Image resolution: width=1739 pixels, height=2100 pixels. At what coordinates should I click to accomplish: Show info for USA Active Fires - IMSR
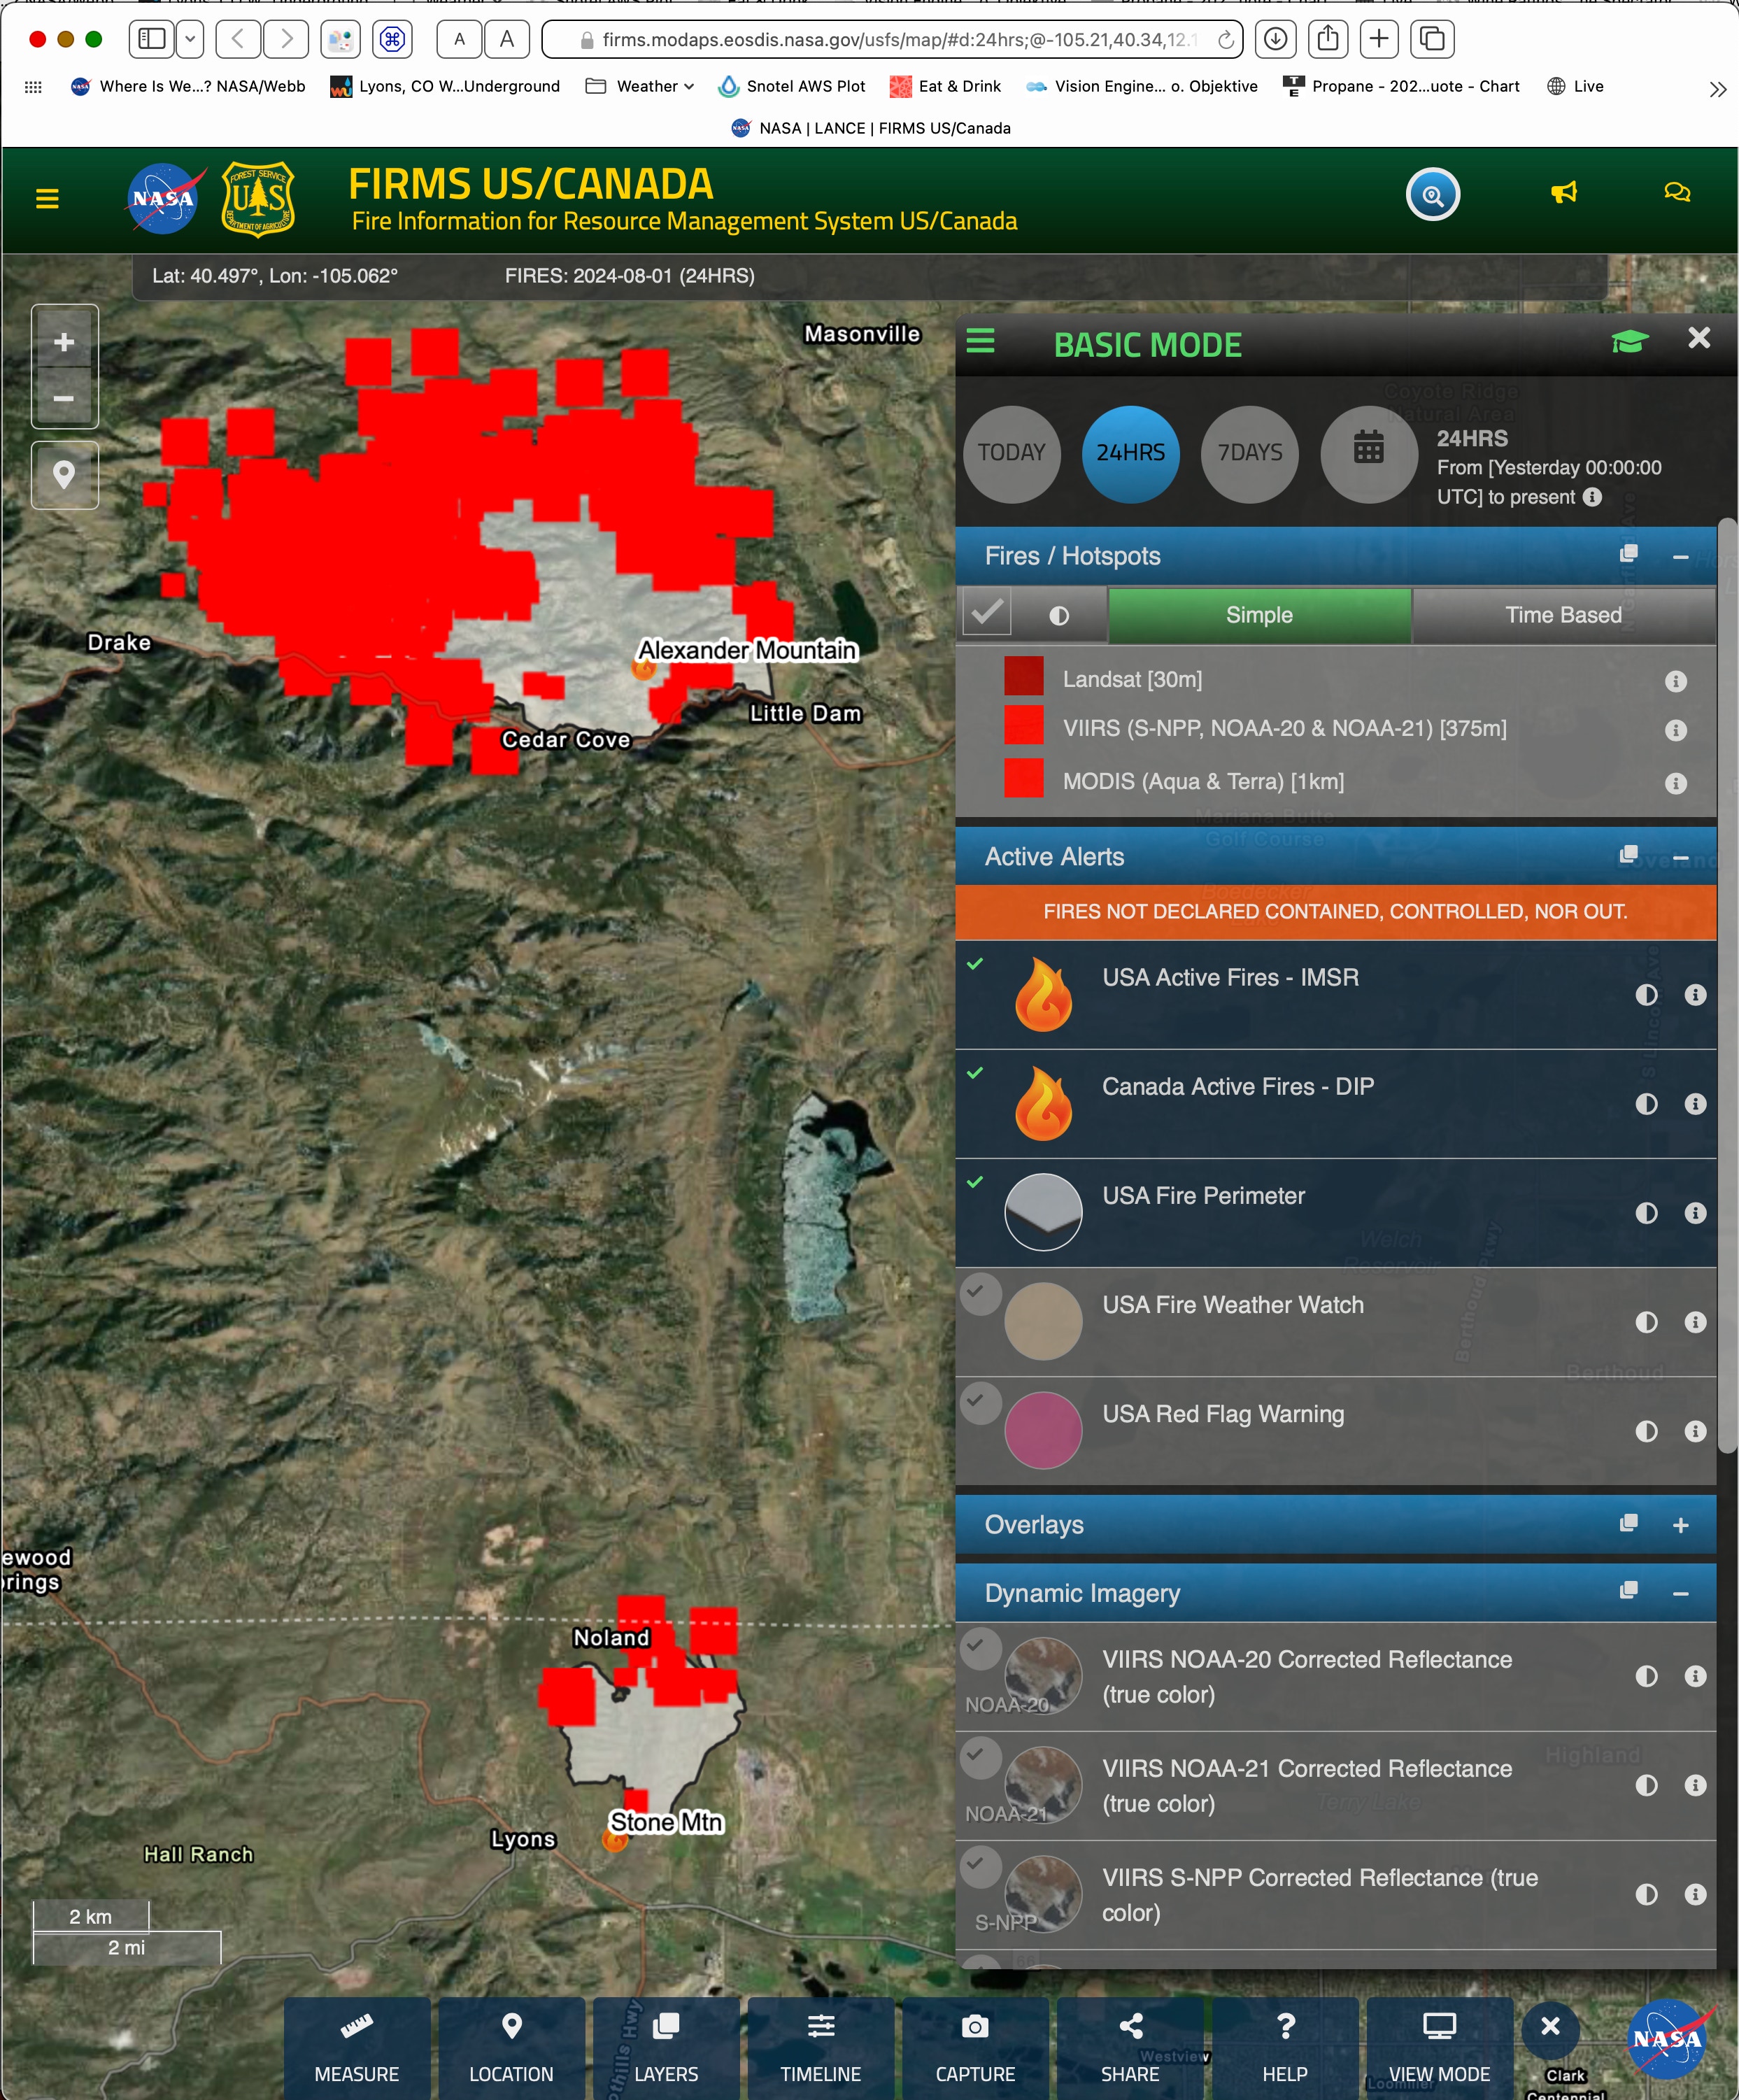point(1695,995)
